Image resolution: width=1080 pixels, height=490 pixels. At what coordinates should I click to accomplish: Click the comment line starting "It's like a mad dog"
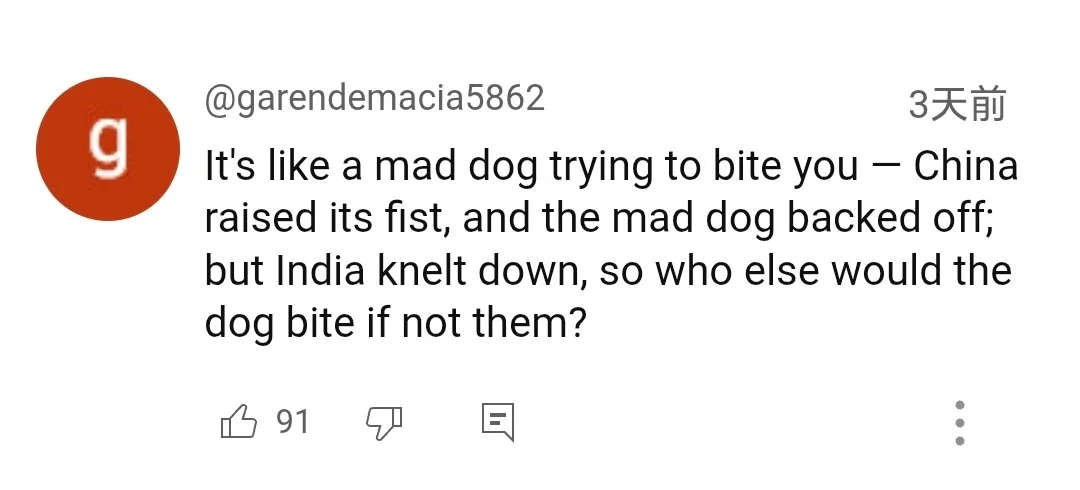(x=610, y=166)
